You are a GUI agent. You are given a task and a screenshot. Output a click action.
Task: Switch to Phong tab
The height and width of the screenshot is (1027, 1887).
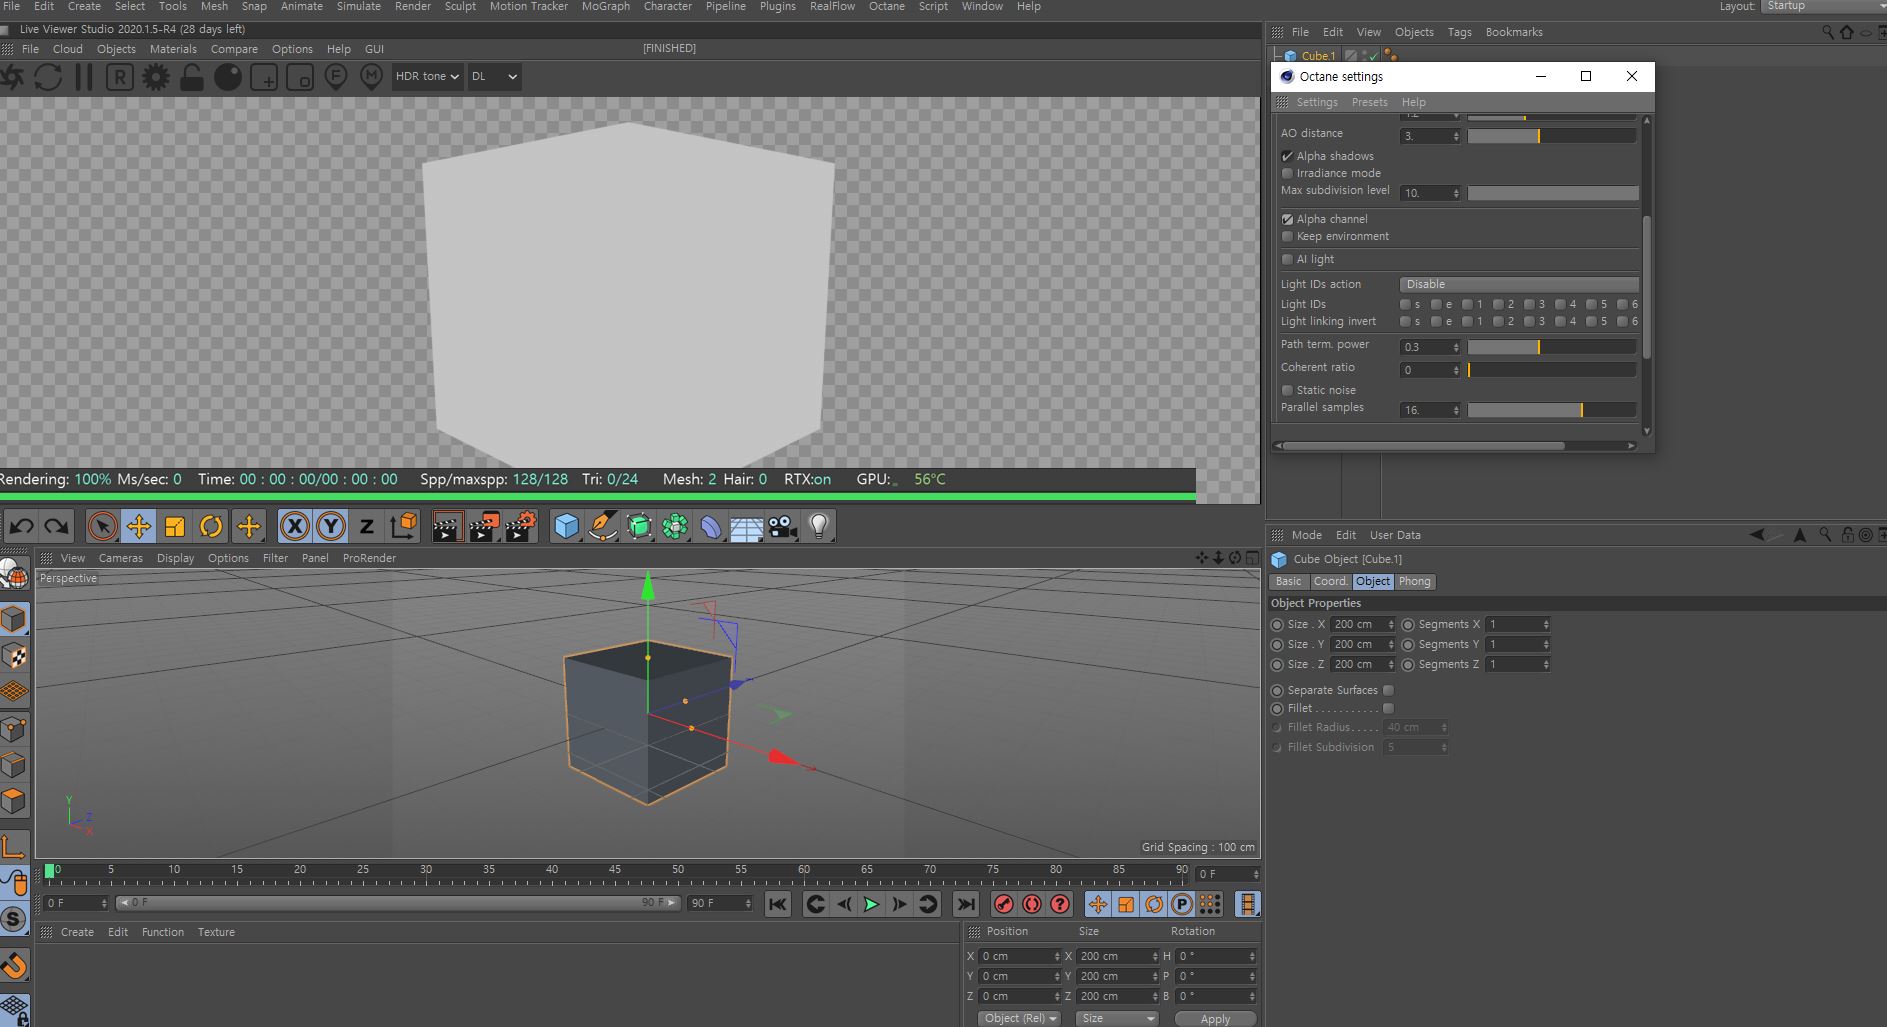point(1414,581)
